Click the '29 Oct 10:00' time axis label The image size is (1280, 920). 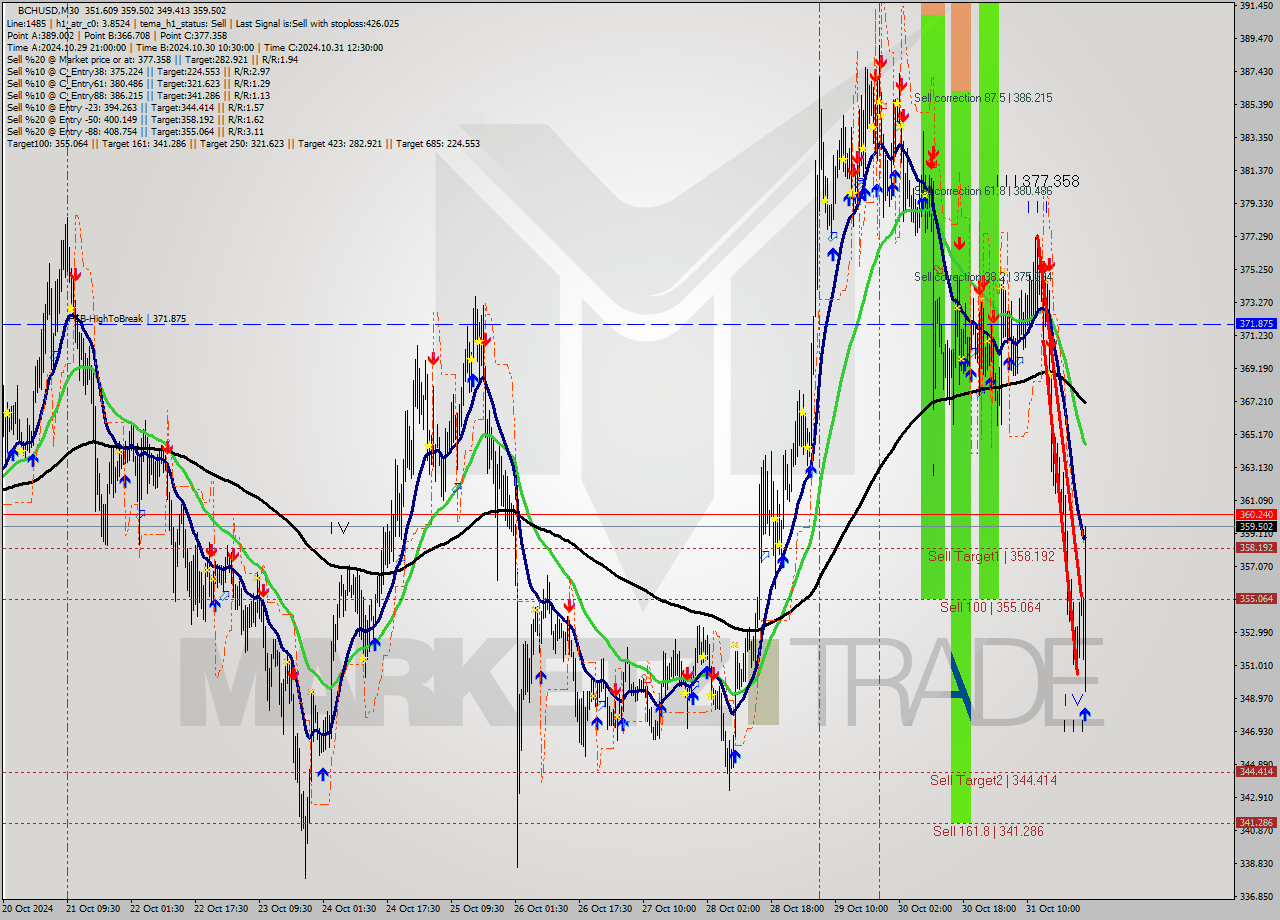tap(861, 909)
